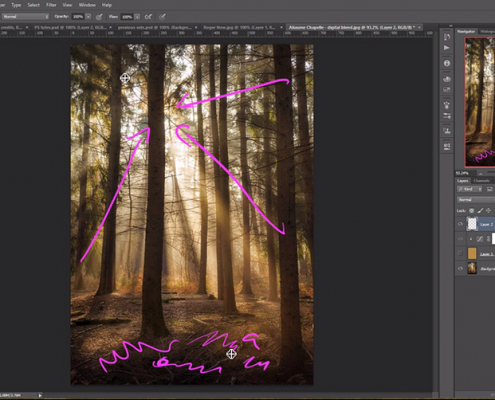The height and width of the screenshot is (400, 495).
Task: Open the View menu
Action: (x=67, y=5)
